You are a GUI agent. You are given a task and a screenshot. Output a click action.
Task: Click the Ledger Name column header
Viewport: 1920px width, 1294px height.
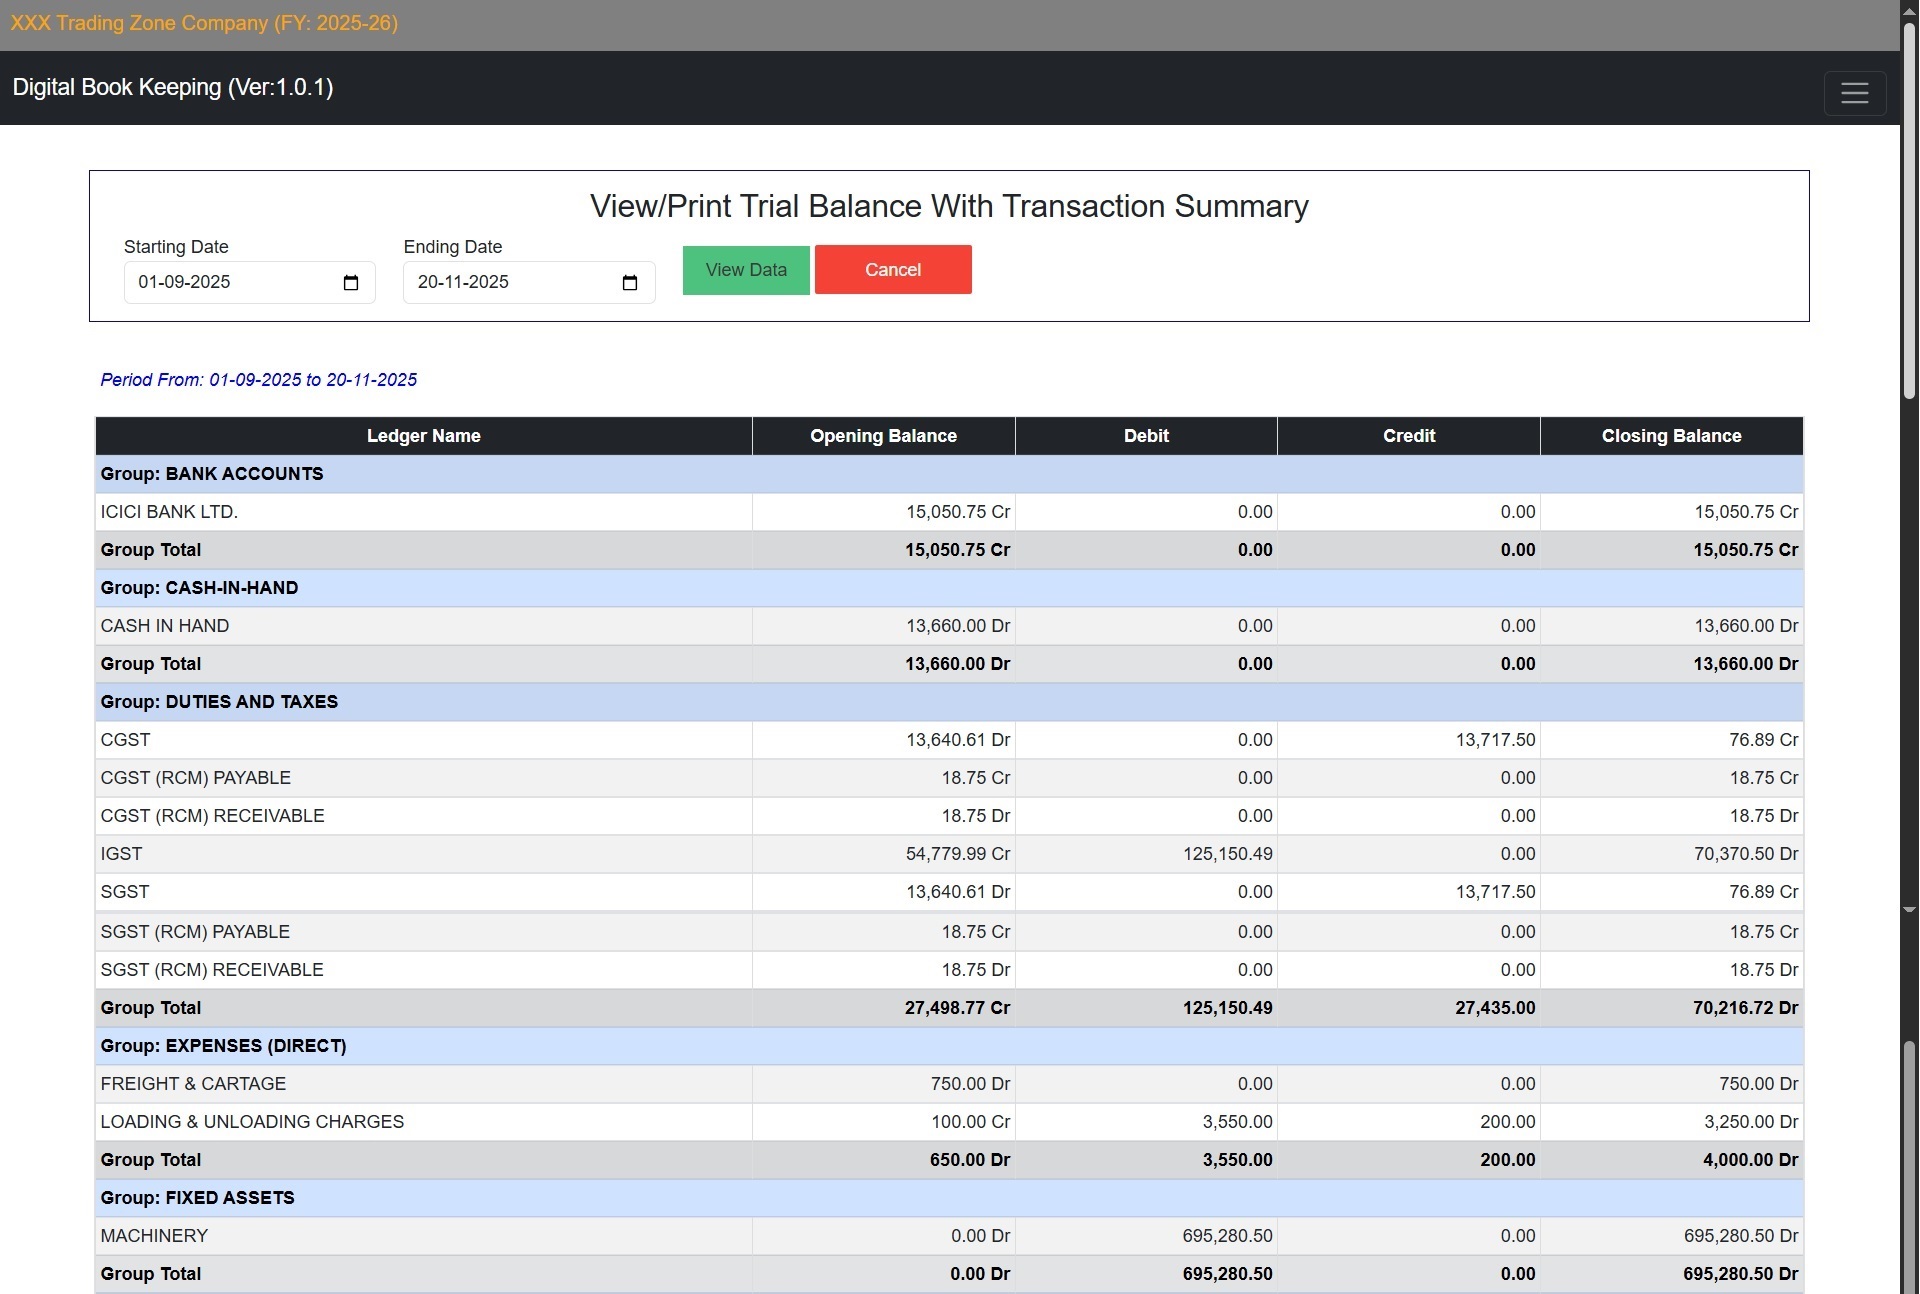click(x=423, y=436)
